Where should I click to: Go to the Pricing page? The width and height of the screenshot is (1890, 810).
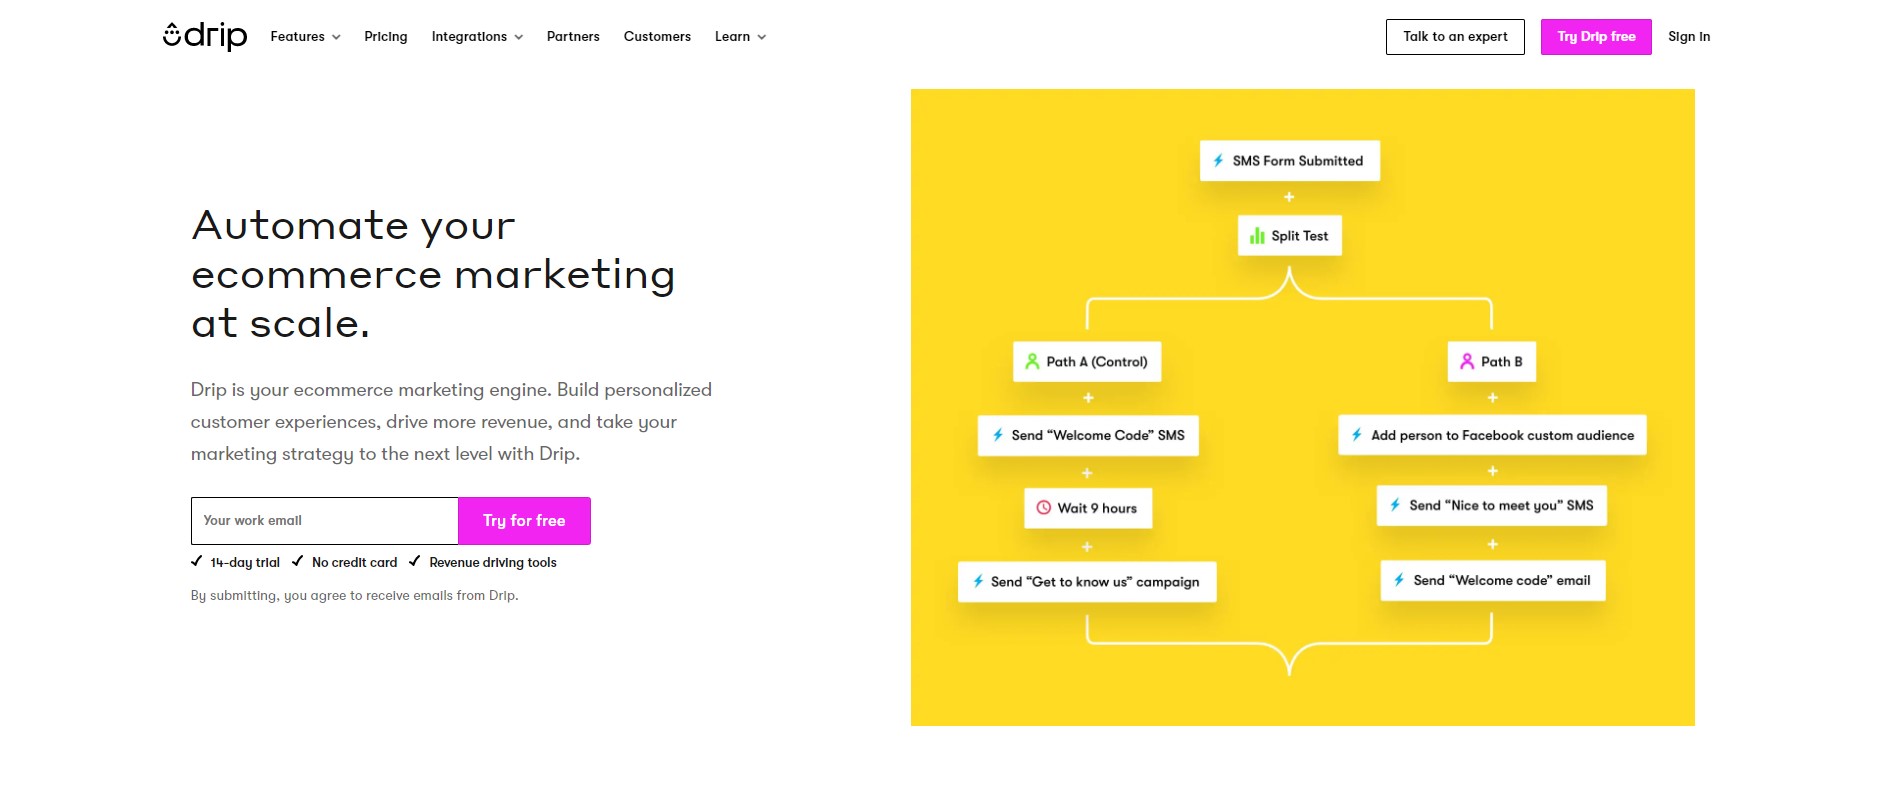pos(386,37)
